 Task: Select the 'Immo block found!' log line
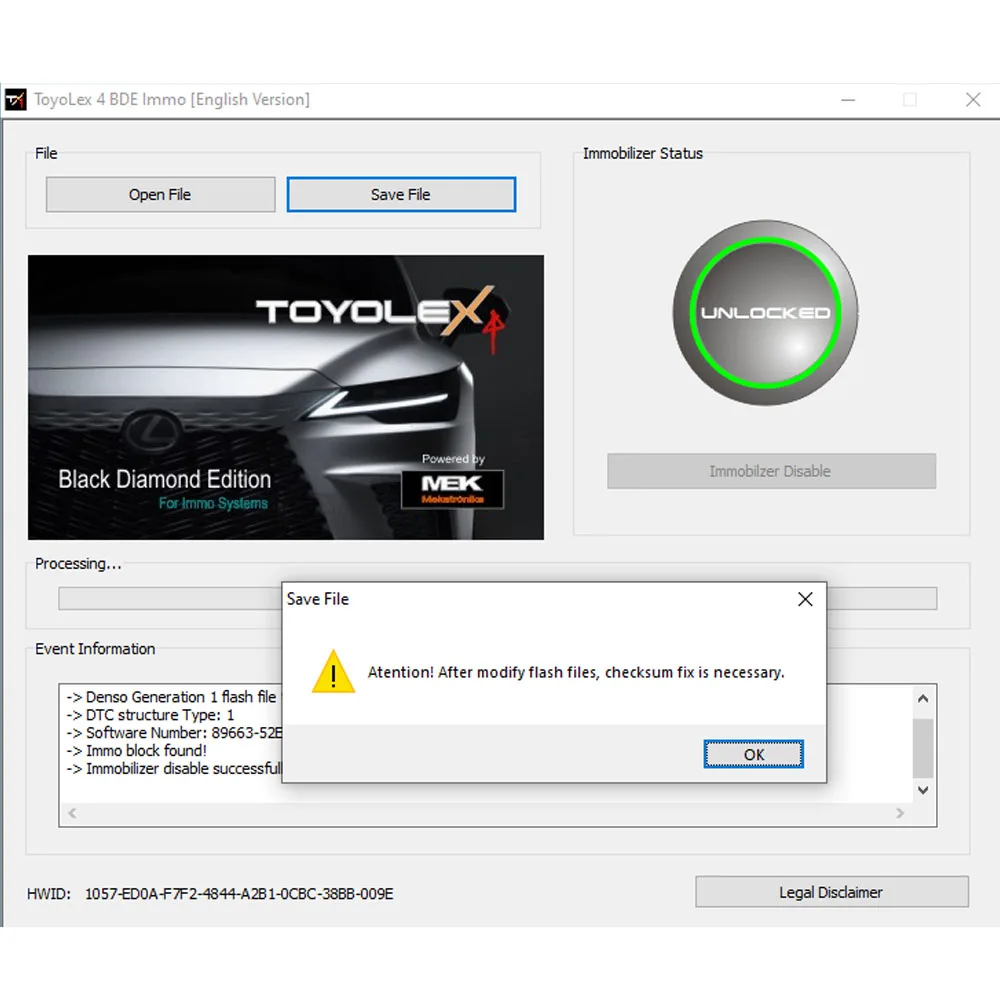click(x=136, y=751)
